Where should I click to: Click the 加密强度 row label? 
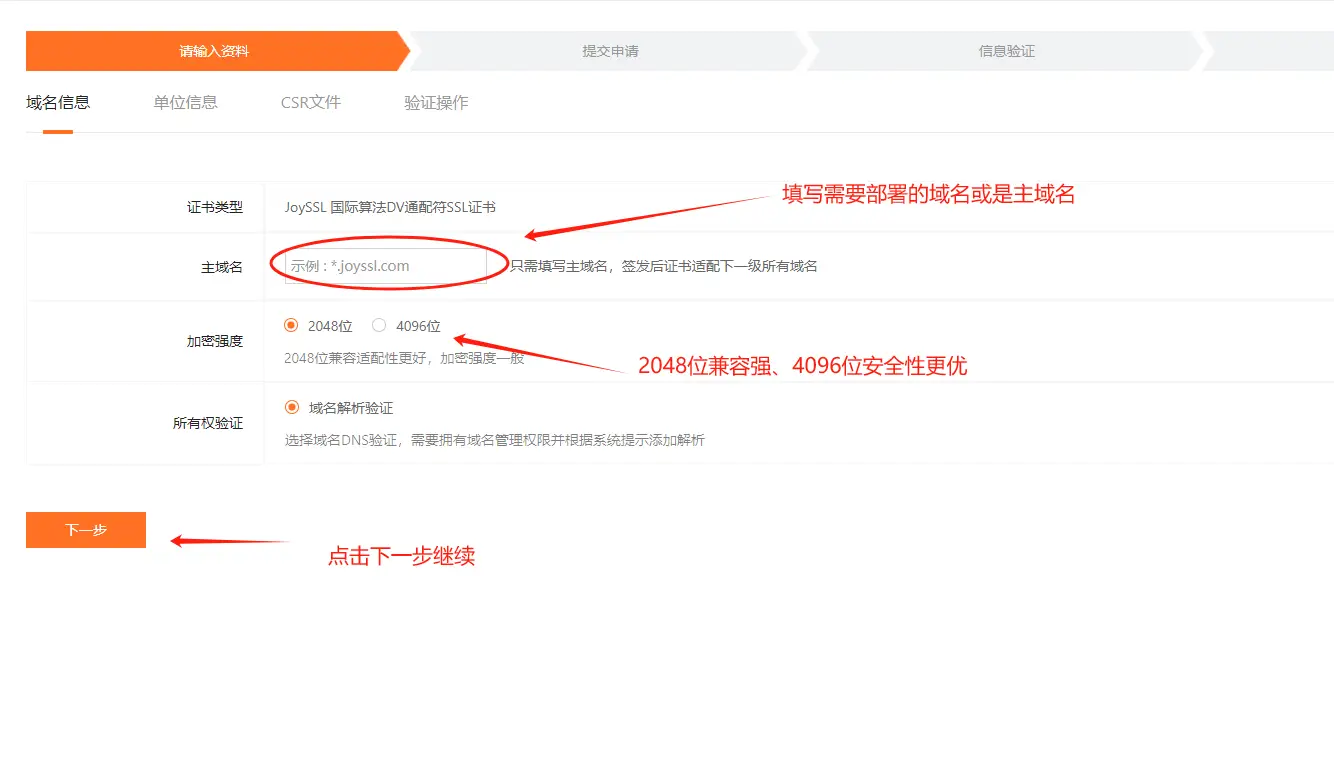214,341
